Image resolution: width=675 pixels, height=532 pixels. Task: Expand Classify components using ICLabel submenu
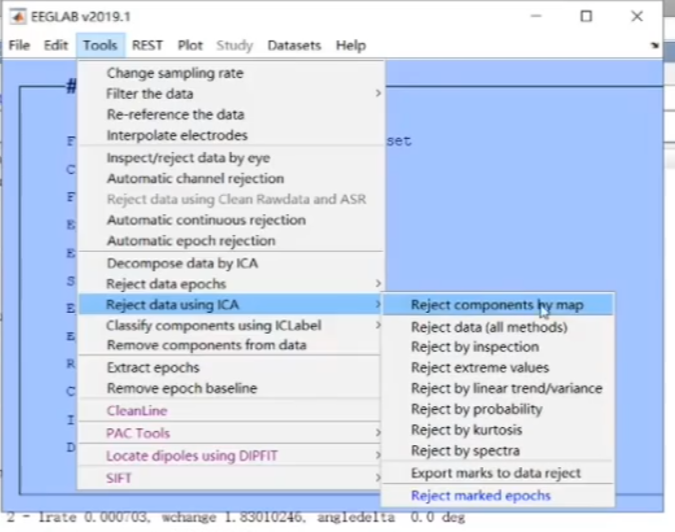click(378, 325)
